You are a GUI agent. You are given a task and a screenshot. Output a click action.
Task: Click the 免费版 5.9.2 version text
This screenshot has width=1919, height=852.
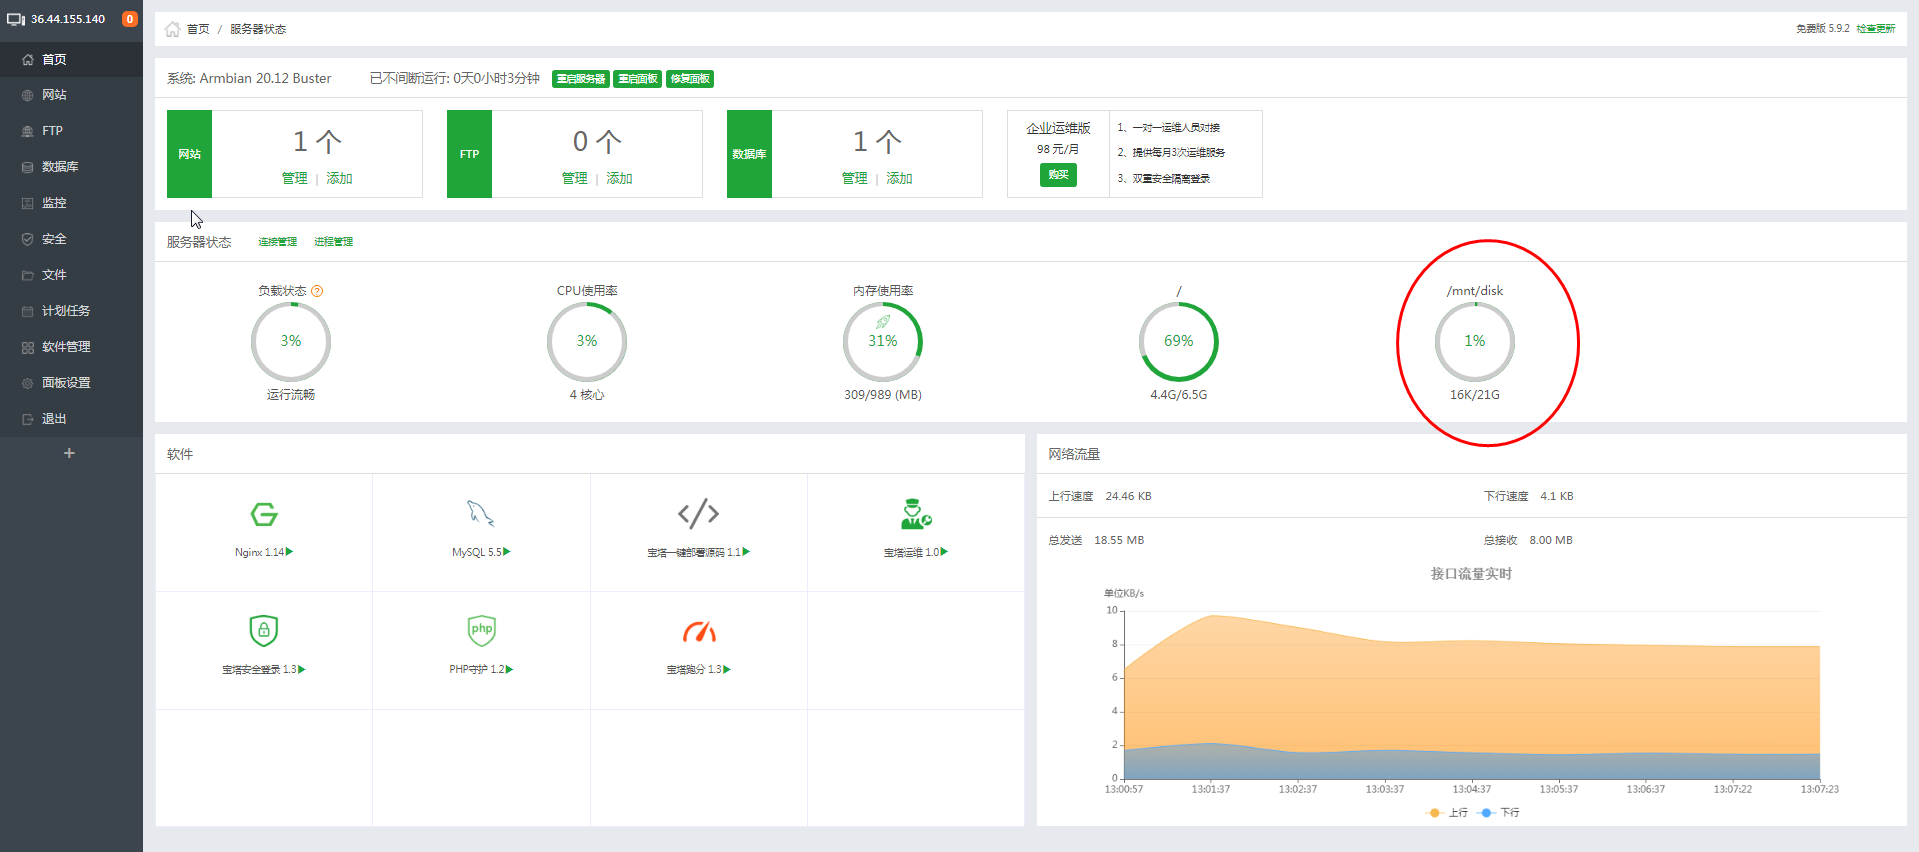pos(1822,28)
